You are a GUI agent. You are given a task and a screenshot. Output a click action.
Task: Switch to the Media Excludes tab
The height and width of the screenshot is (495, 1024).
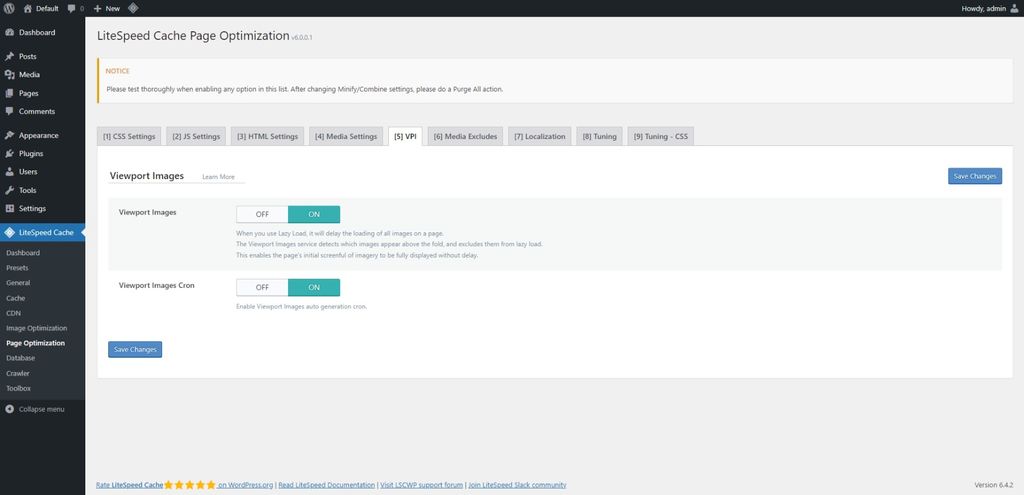point(465,136)
